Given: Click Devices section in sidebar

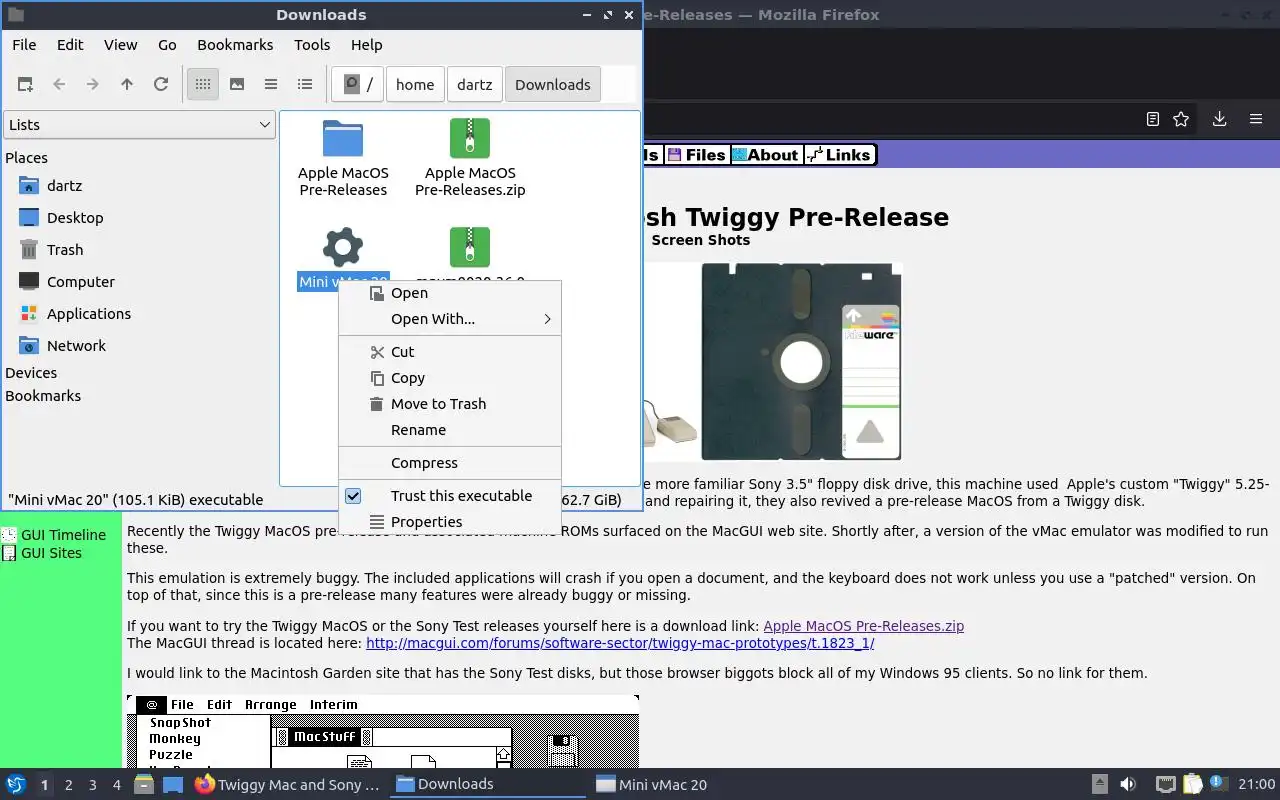Looking at the screenshot, I should tap(31, 373).
